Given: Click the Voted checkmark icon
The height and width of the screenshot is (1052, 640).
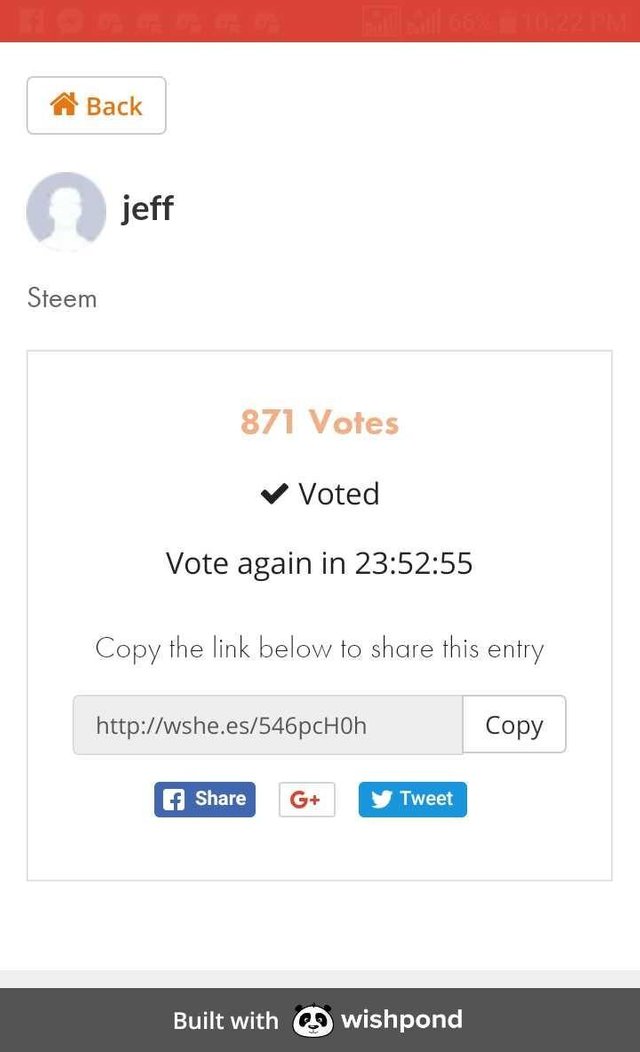Looking at the screenshot, I should point(273,494).
